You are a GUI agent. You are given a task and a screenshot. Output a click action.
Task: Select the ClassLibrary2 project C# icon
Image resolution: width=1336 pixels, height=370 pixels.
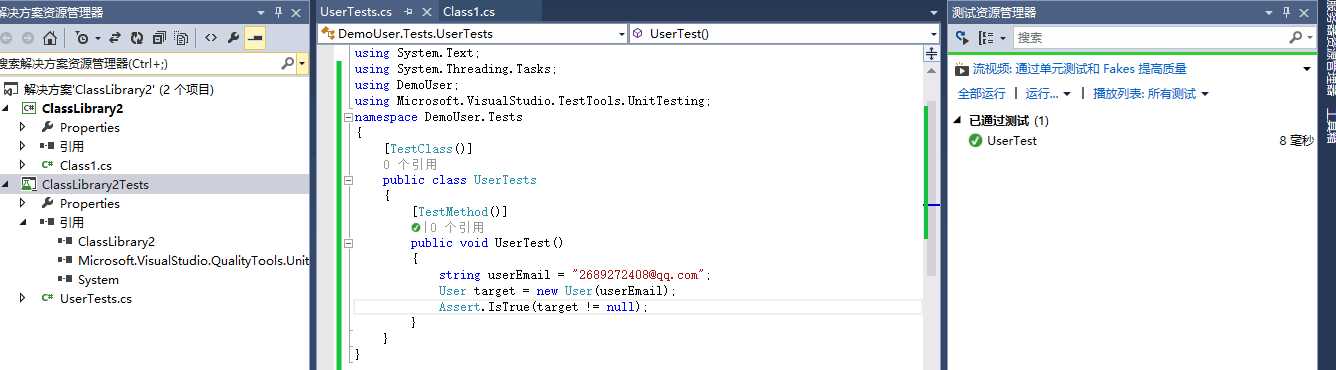click(28, 108)
